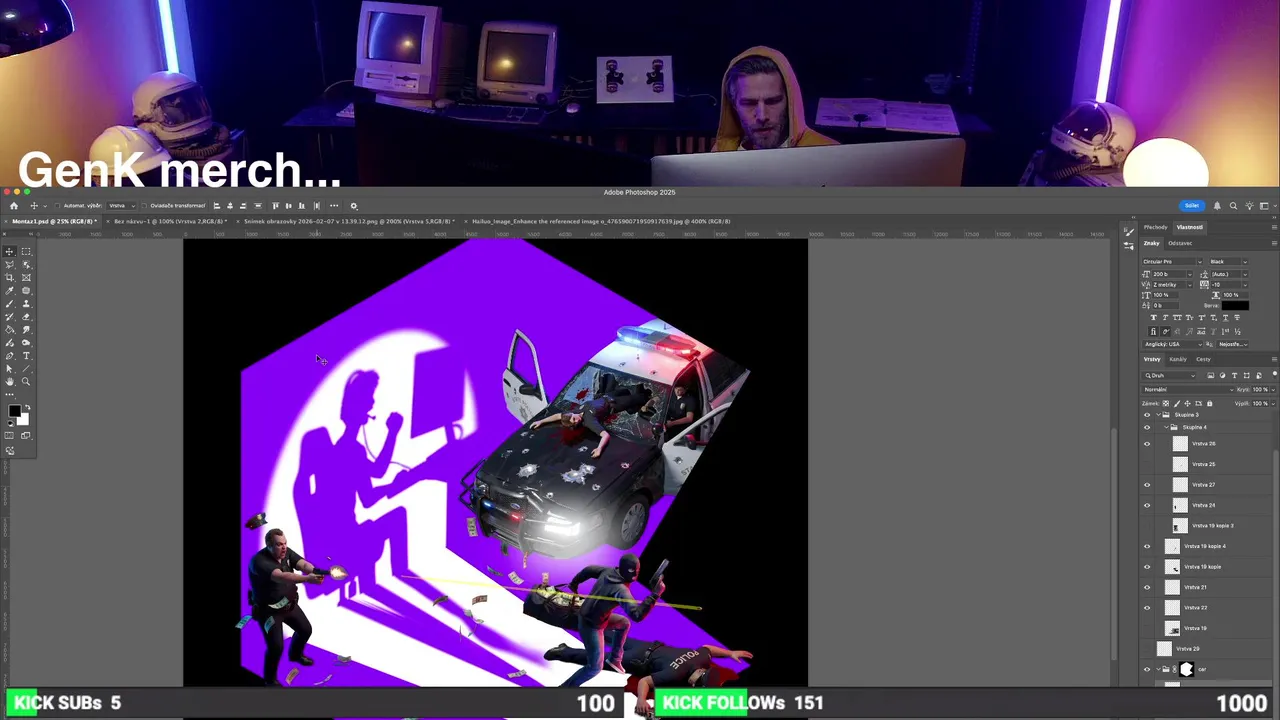Collapse the Skupina 3 group
This screenshot has height=720, width=1280.
pos(1158,414)
